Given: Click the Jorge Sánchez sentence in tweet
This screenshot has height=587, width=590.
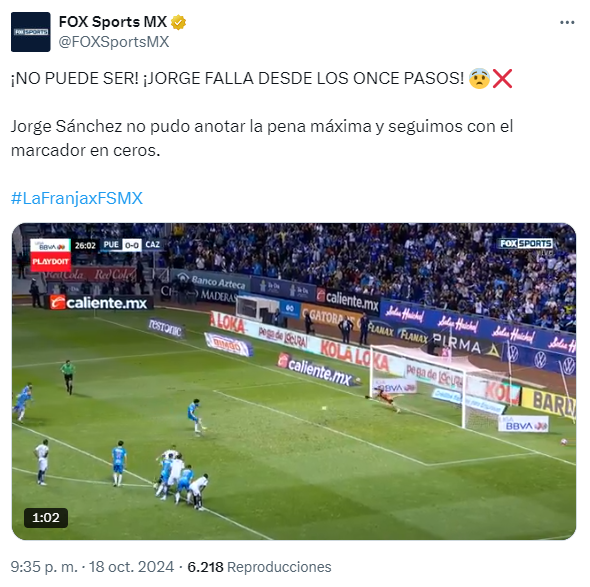Looking at the screenshot, I should 262,138.
